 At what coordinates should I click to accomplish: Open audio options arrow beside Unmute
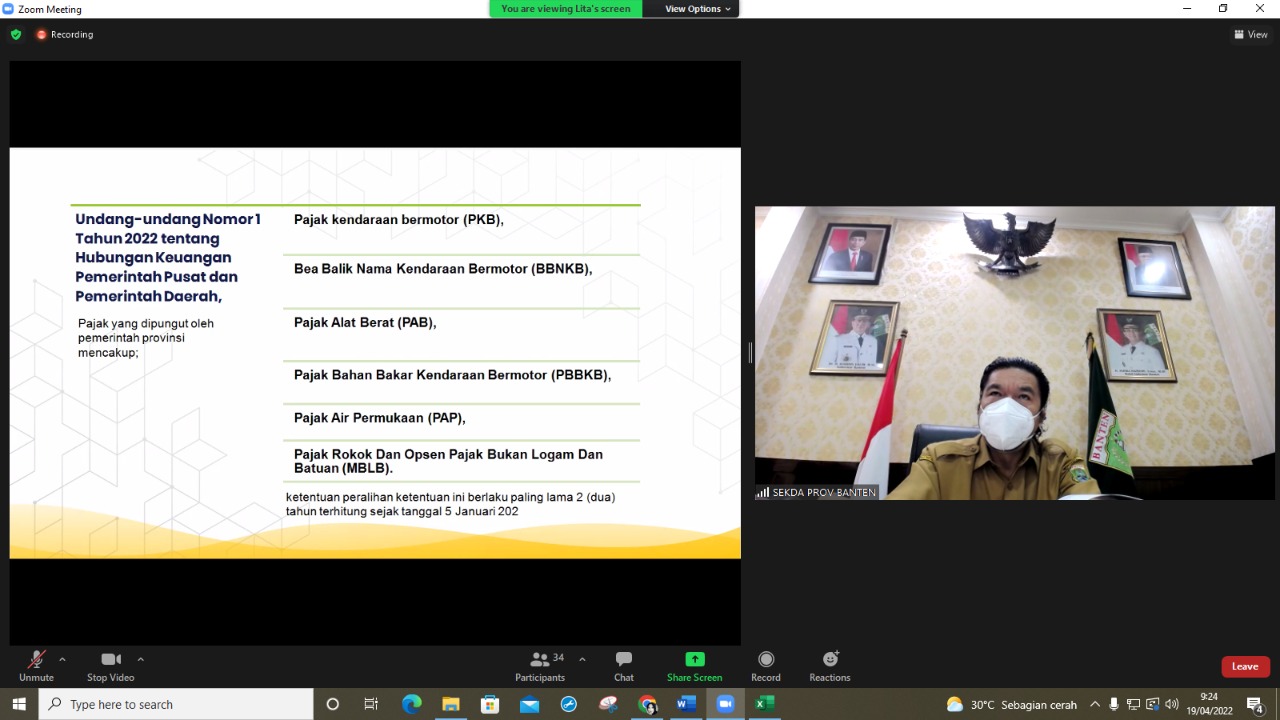(62, 659)
